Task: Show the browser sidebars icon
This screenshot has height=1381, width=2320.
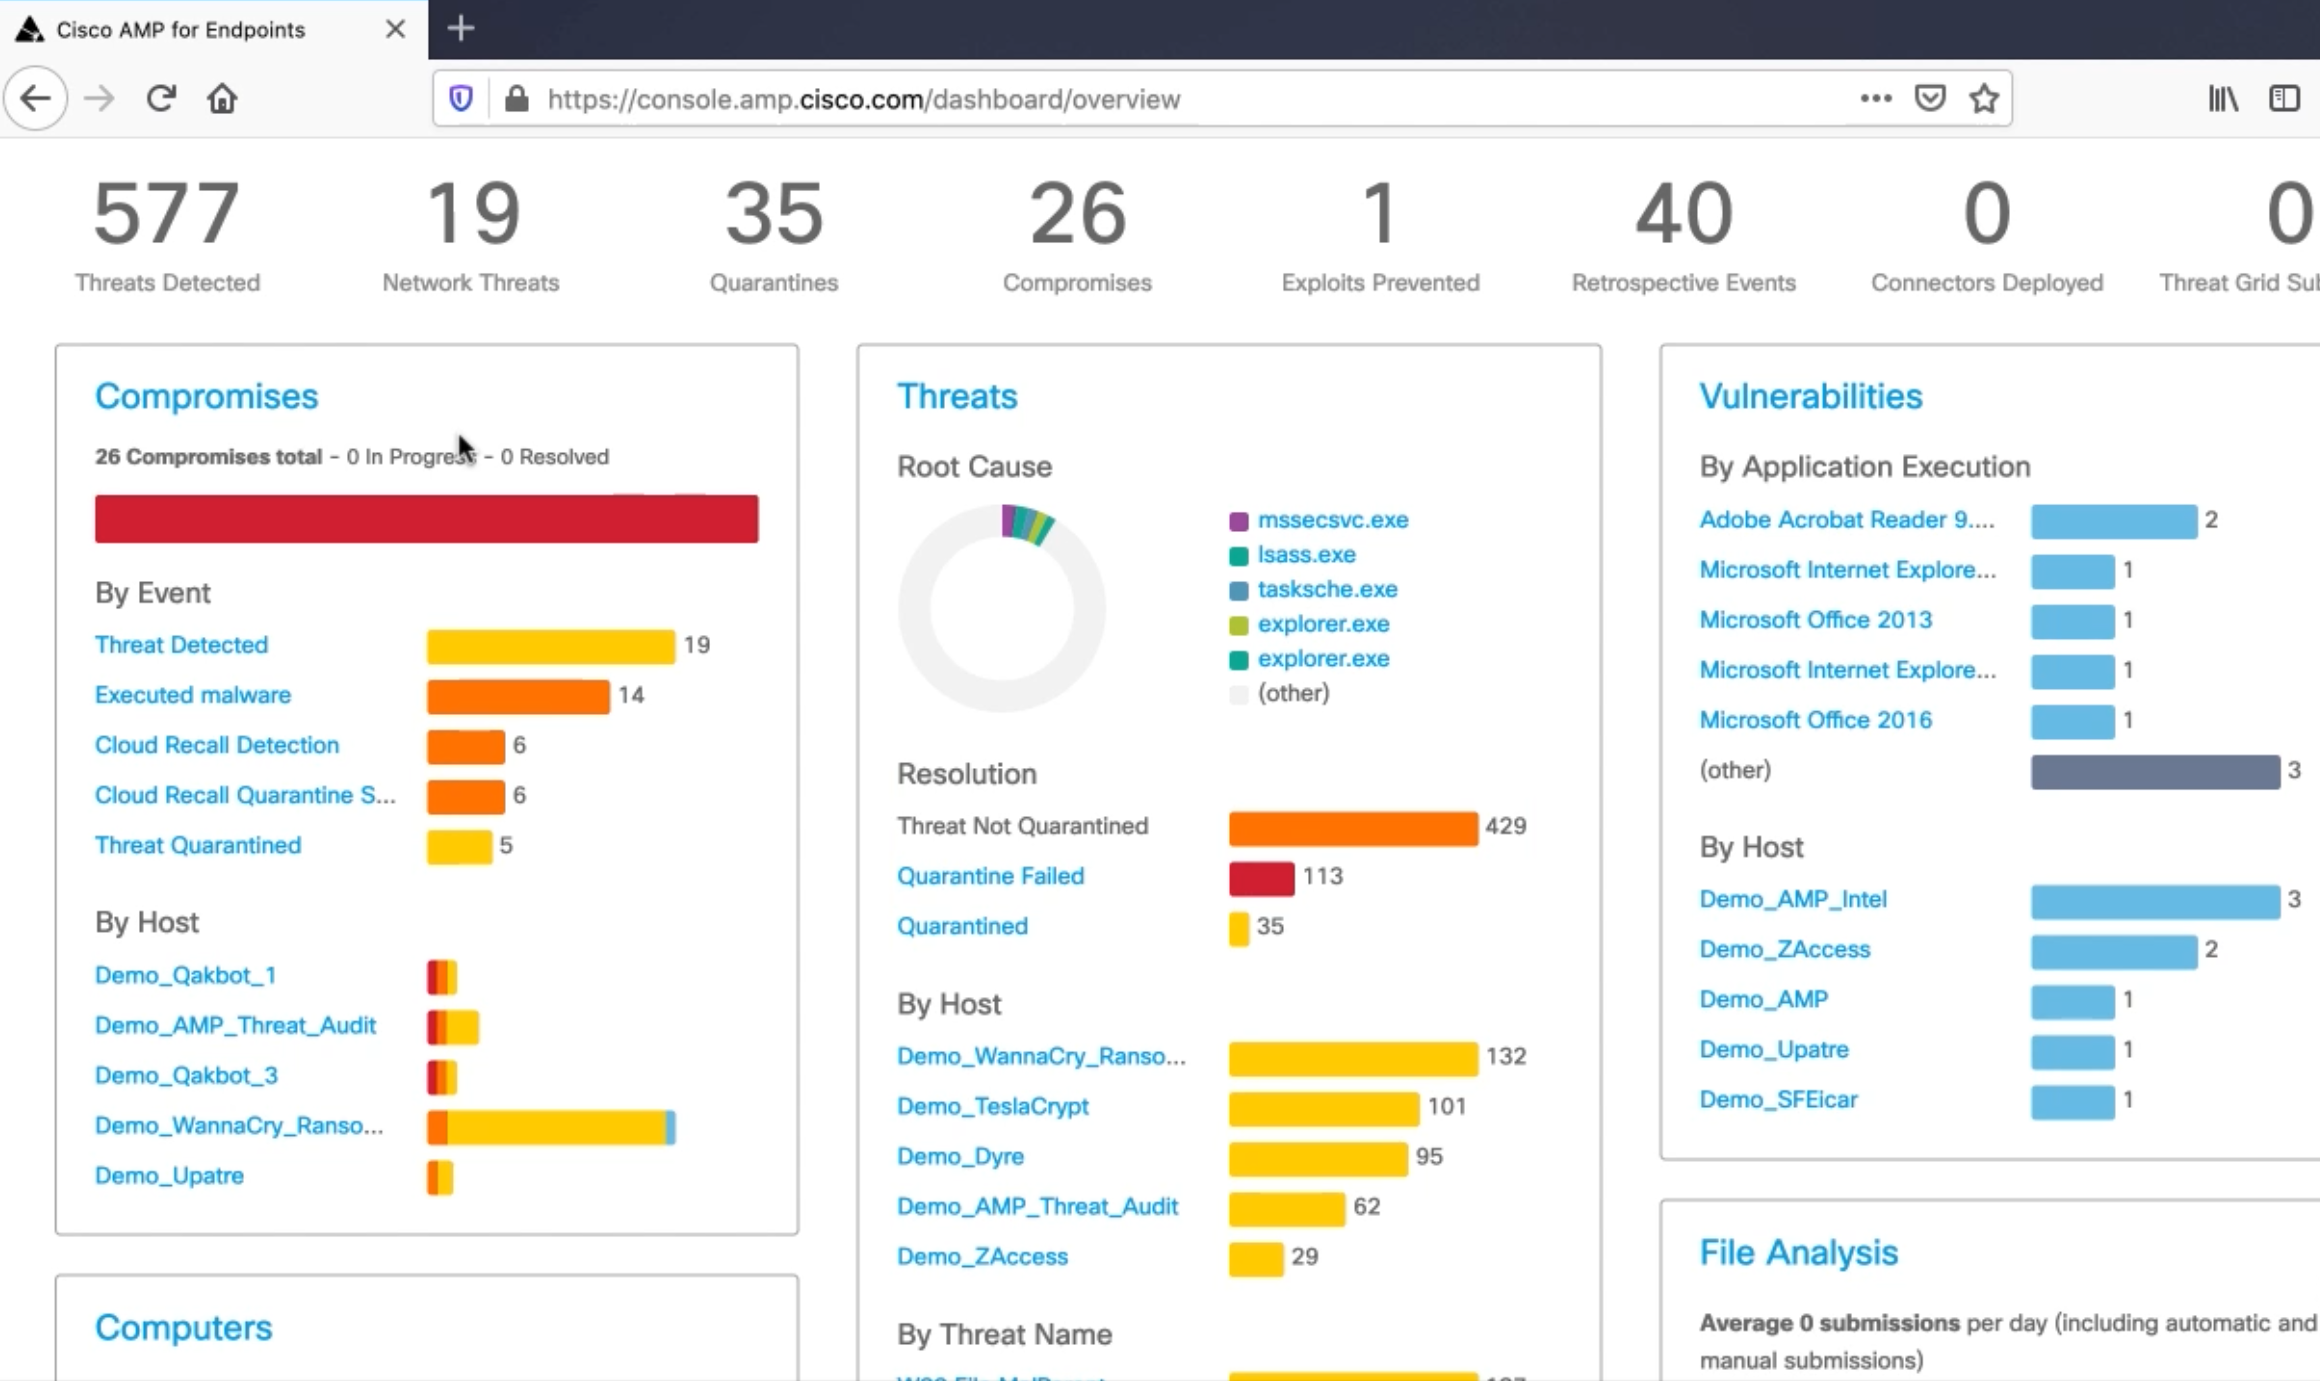Action: pos(2284,98)
